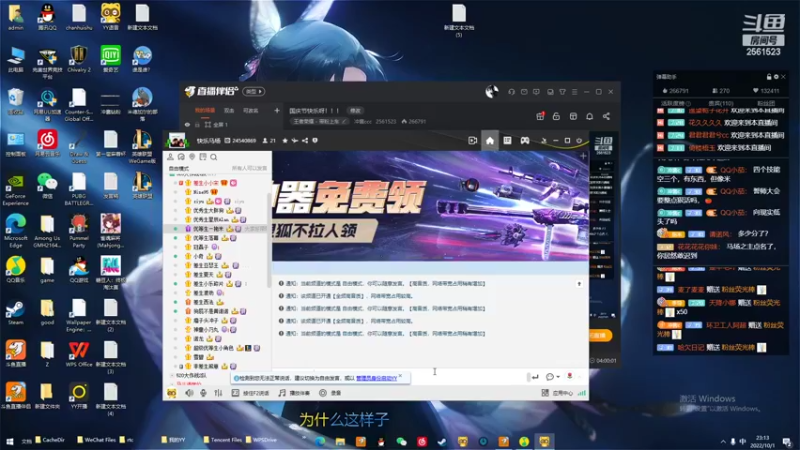Screen dimensions: 800x450
Task: Open the gamepad icon in YY header
Action: pos(524,141)
